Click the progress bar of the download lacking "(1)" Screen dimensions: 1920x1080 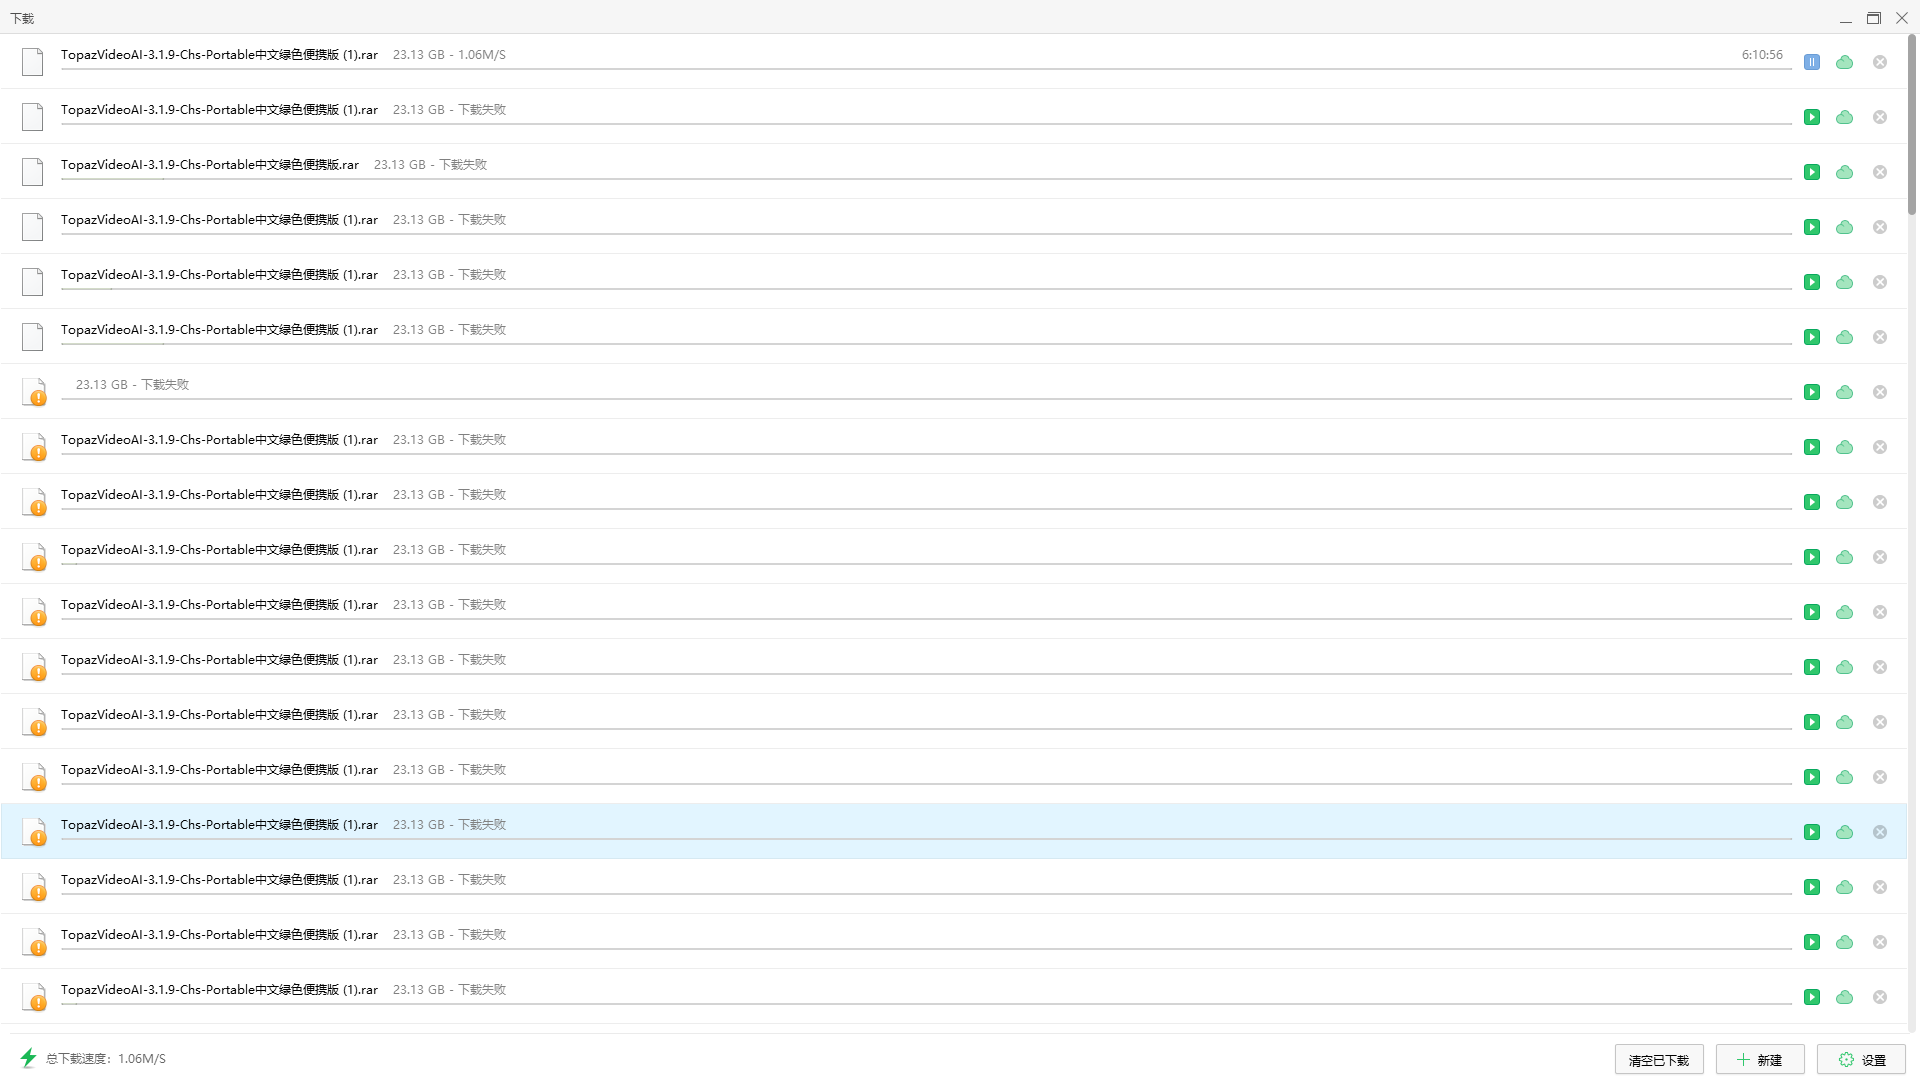(926, 179)
